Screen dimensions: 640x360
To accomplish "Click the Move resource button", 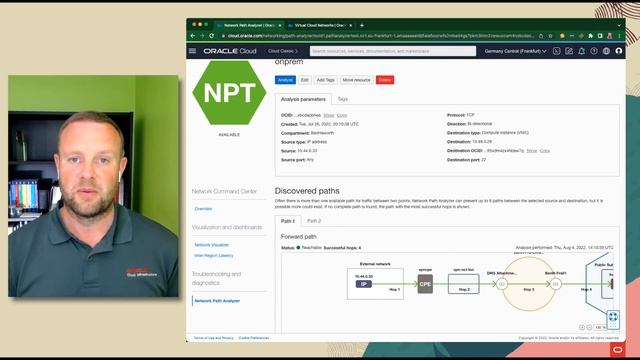I will pyautogui.click(x=356, y=80).
